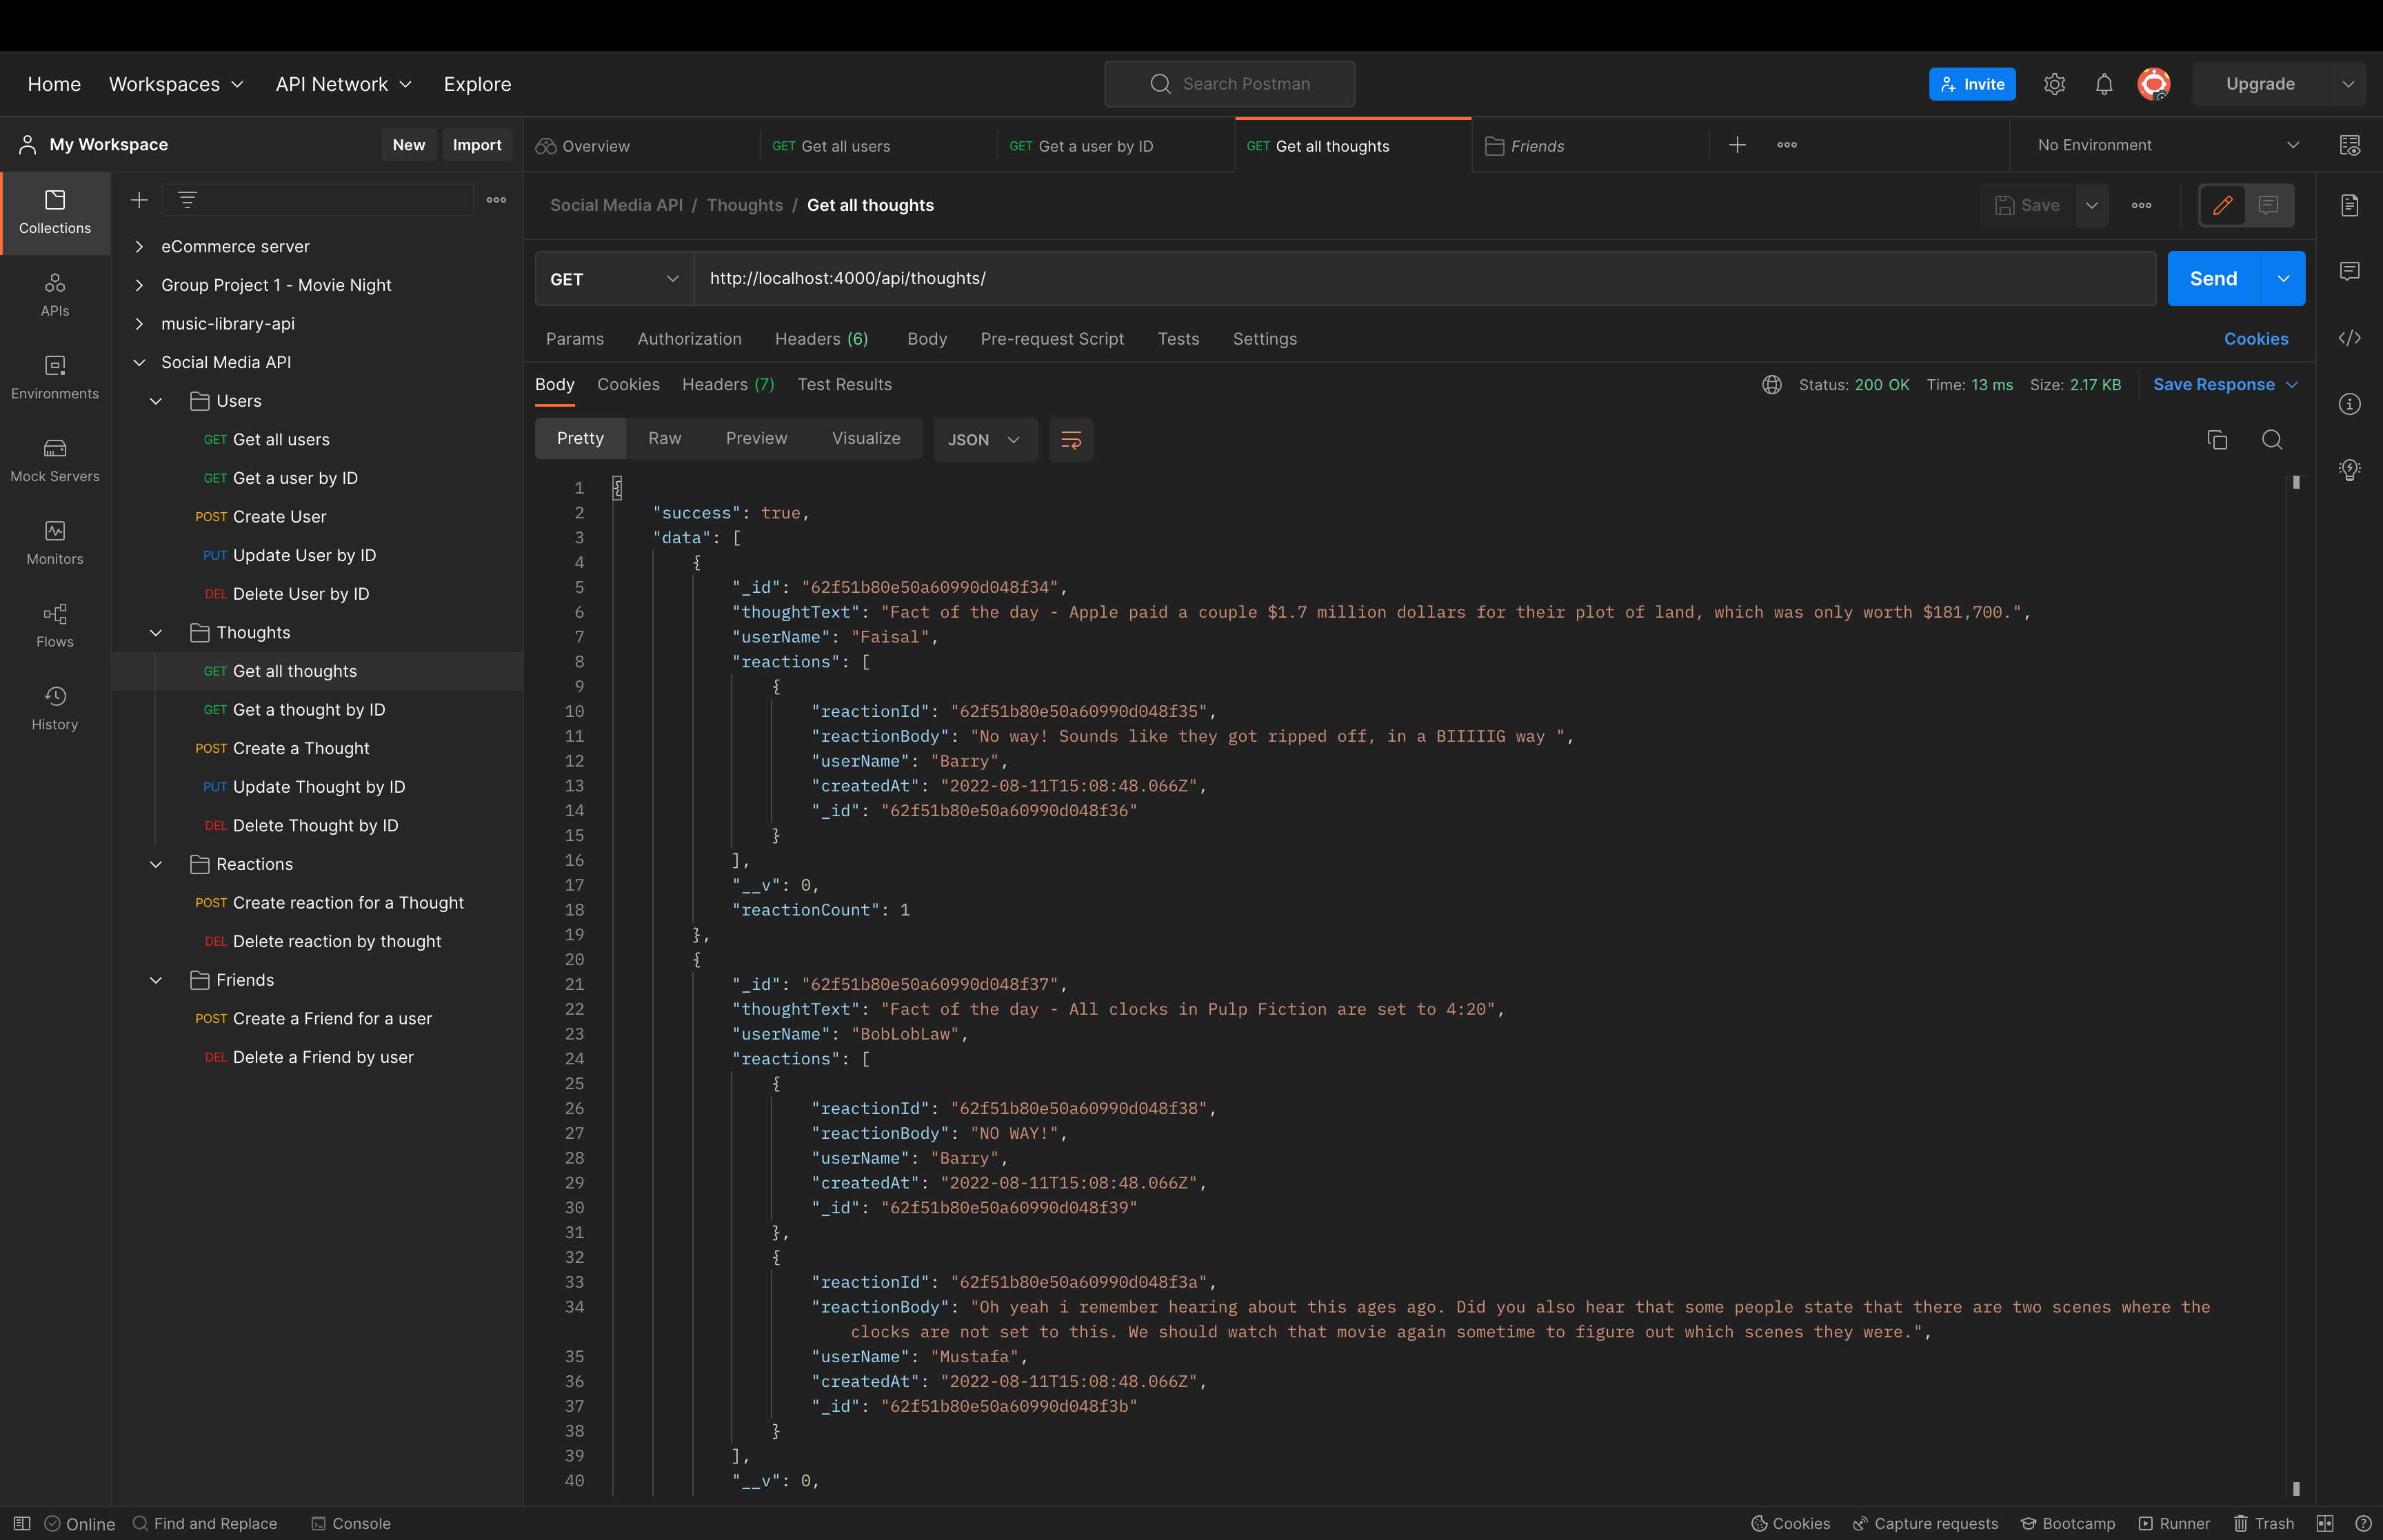Copy response body to clipboard
The height and width of the screenshot is (1540, 2383).
[2217, 440]
